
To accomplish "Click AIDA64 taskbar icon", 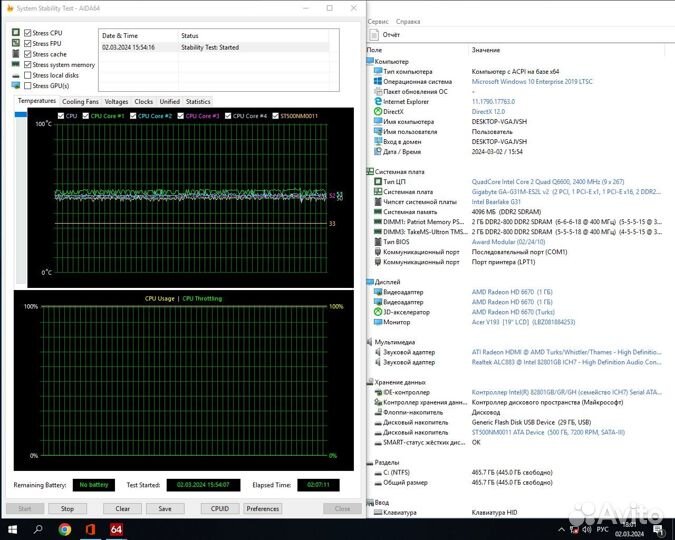I will (116, 529).
